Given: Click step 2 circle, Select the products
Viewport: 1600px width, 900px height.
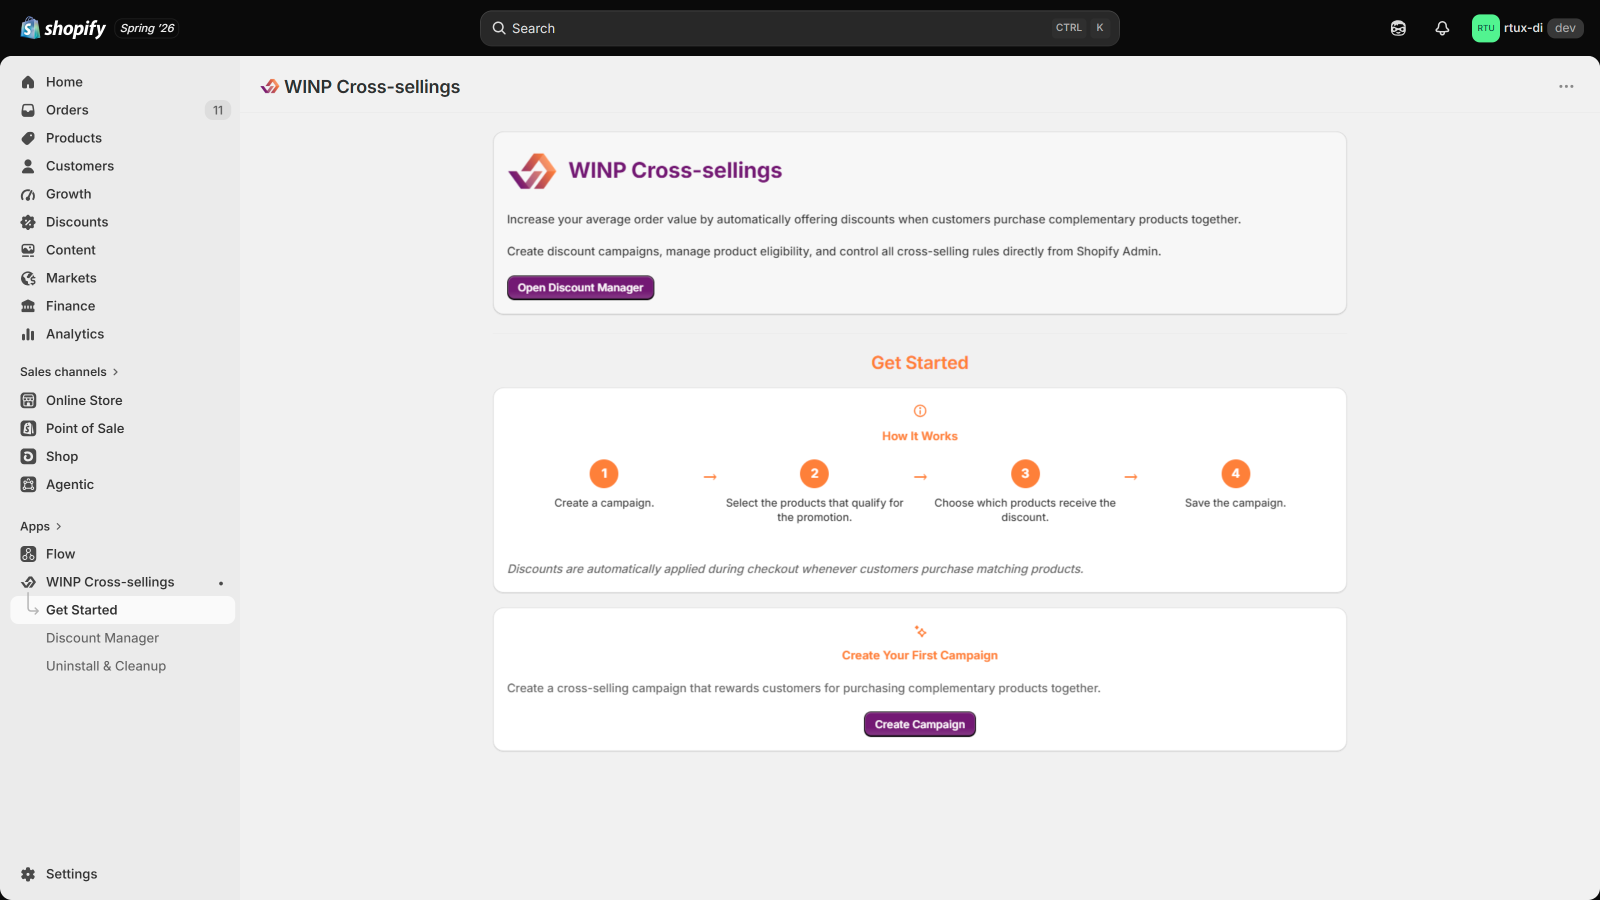Looking at the screenshot, I should pos(815,474).
